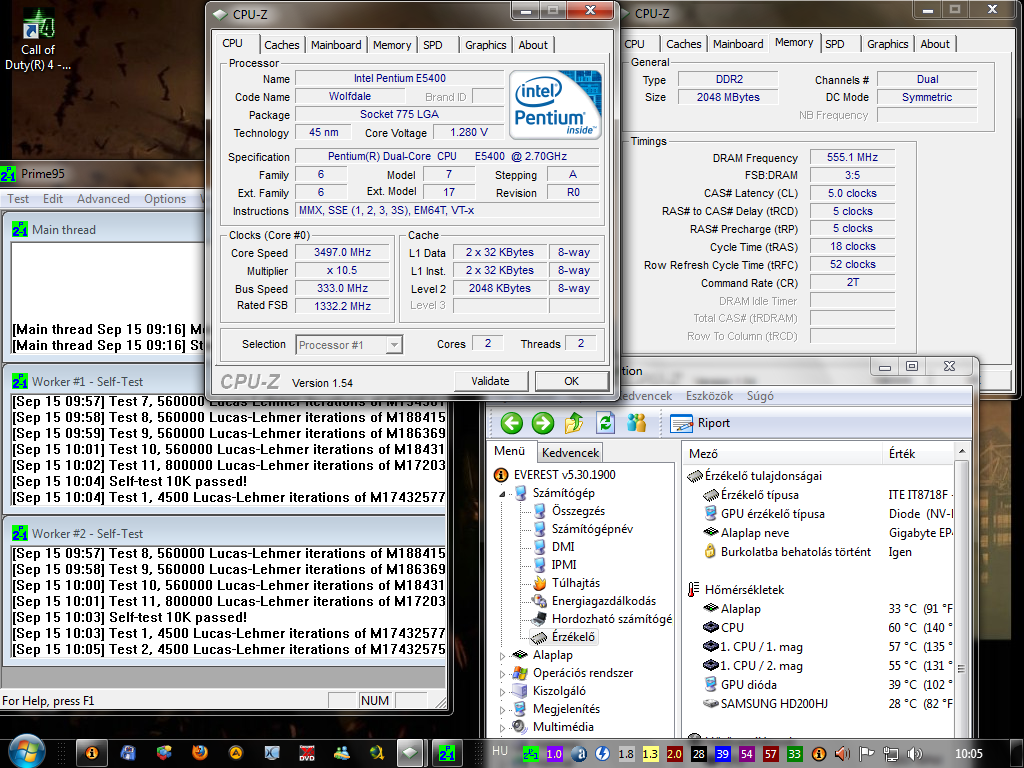Viewport: 1024px width, 768px height.
Task: Switch to Kedvencek tab in EVEREST sidebar
Action: pyautogui.click(x=570, y=453)
